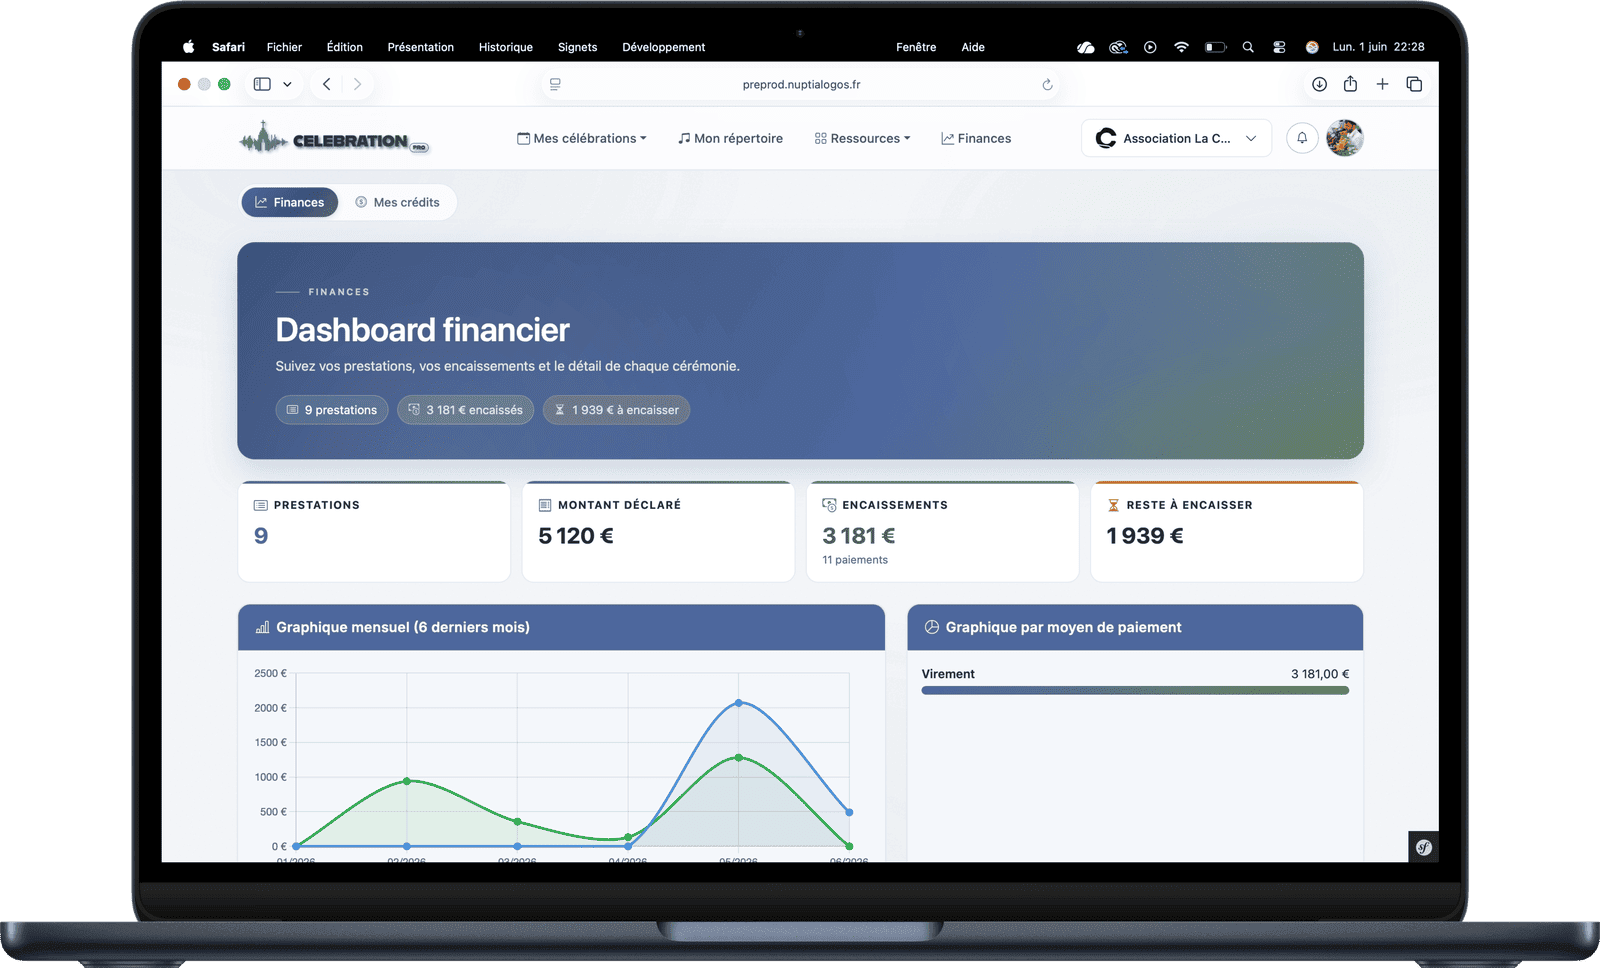Open the Développement menu
1600x968 pixels.
tap(663, 47)
